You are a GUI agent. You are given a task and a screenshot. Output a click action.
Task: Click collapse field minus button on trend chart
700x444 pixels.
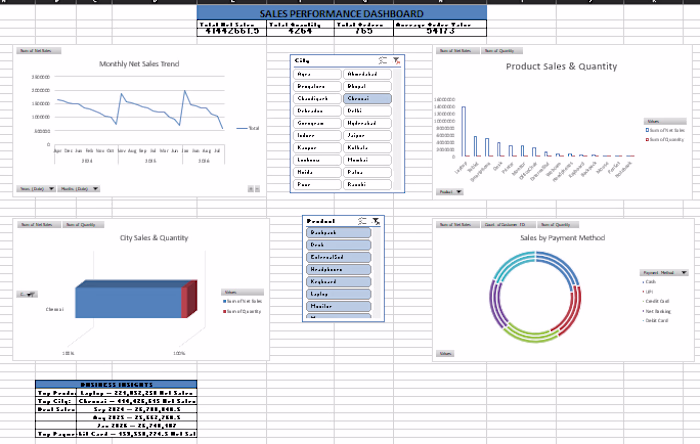[x=257, y=189]
